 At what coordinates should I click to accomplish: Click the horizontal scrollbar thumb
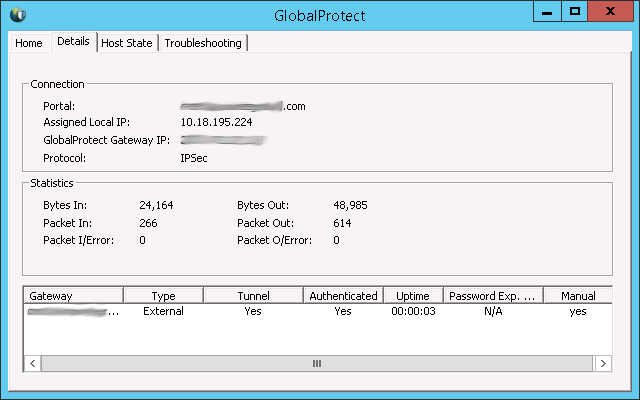tap(317, 363)
